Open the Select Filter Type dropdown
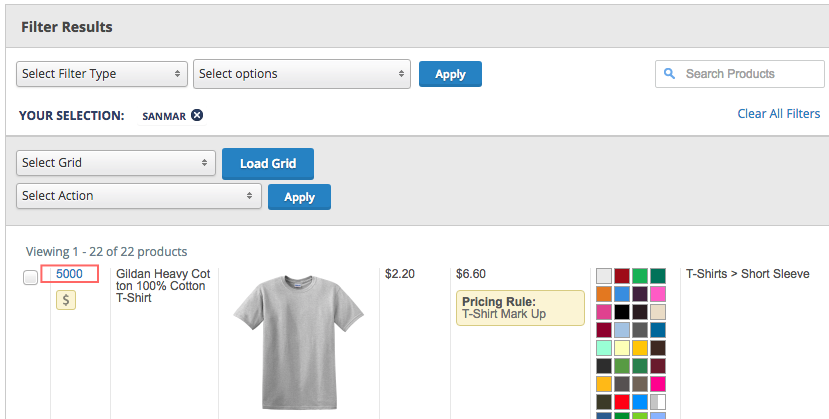Screen dimensions: 829x419 coord(102,74)
